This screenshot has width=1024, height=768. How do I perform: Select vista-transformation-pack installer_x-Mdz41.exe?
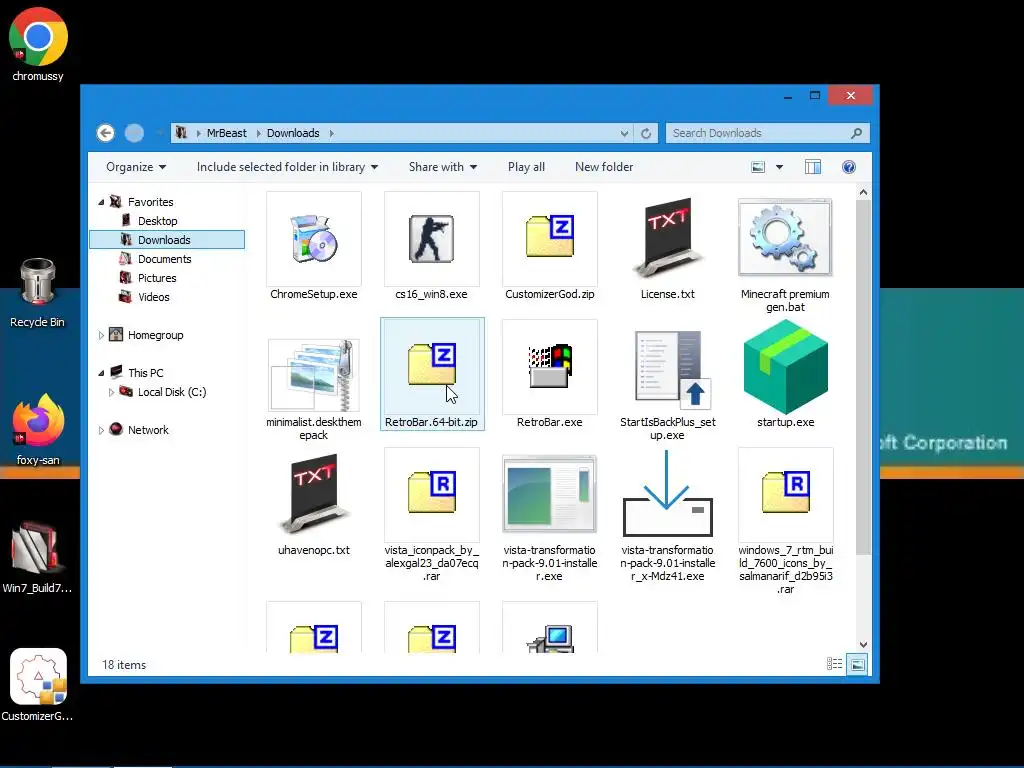(667, 495)
